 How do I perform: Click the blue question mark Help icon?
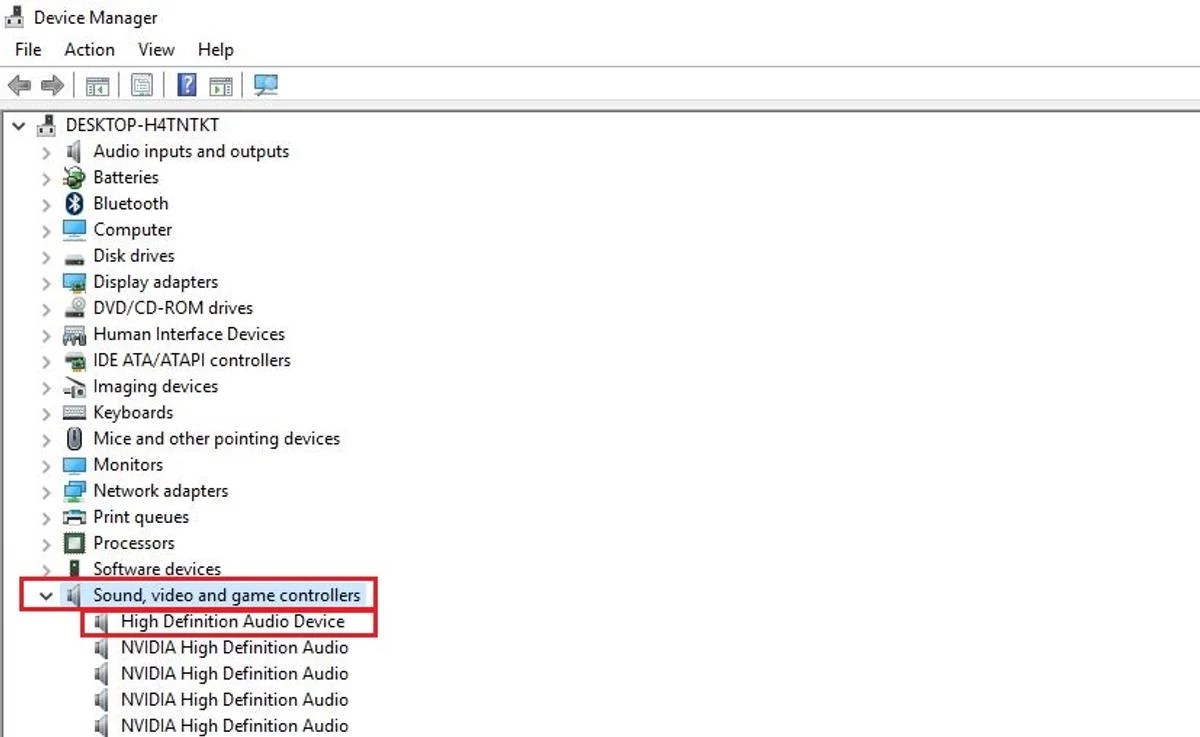point(186,86)
